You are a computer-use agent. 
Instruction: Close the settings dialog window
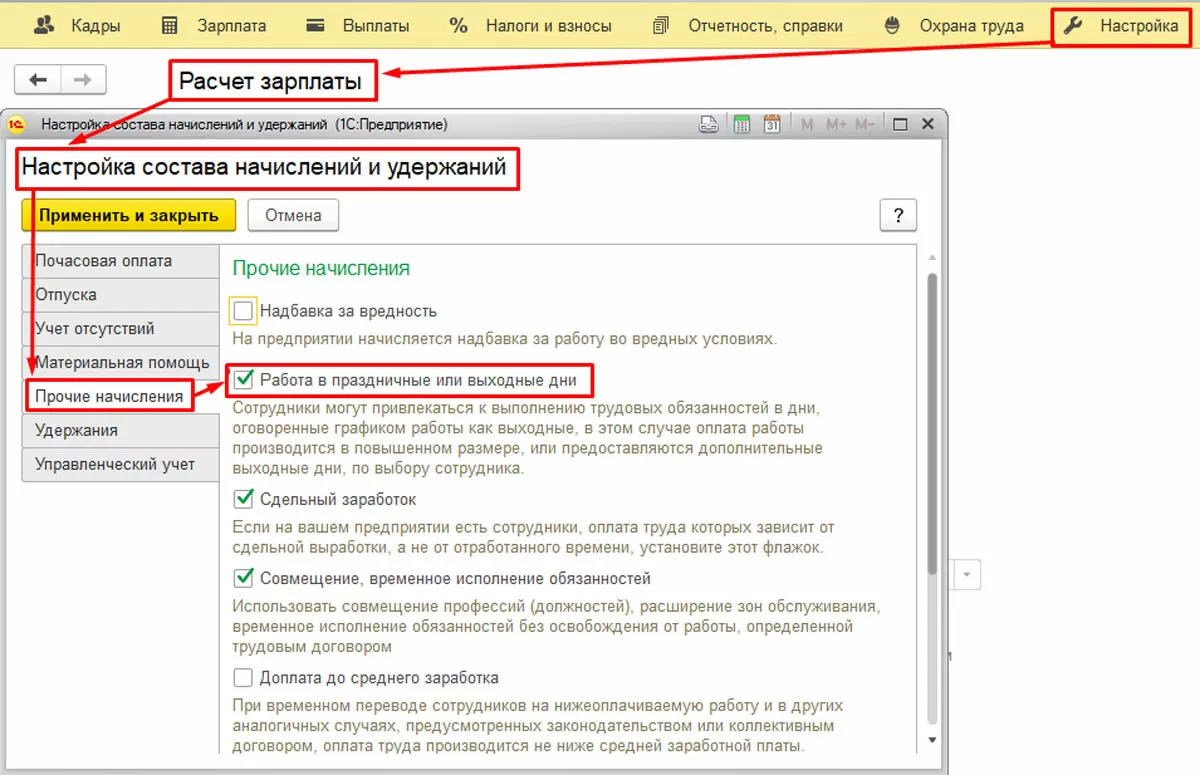[928, 125]
